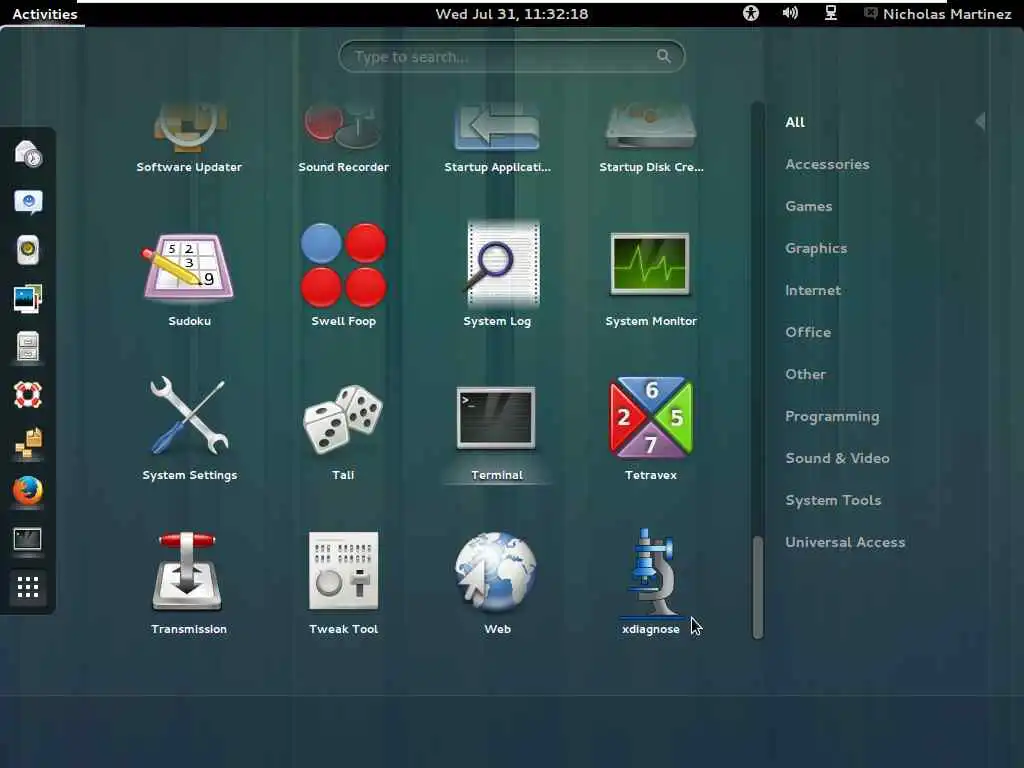Launch the Sound Recorder app
The image size is (1024, 768).
pyautogui.click(x=344, y=137)
